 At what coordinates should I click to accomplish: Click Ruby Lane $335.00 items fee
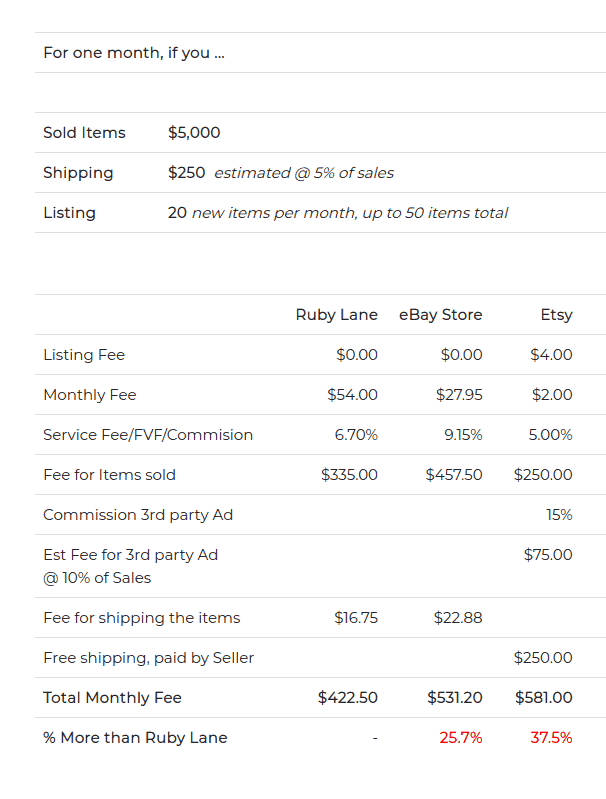coord(349,475)
